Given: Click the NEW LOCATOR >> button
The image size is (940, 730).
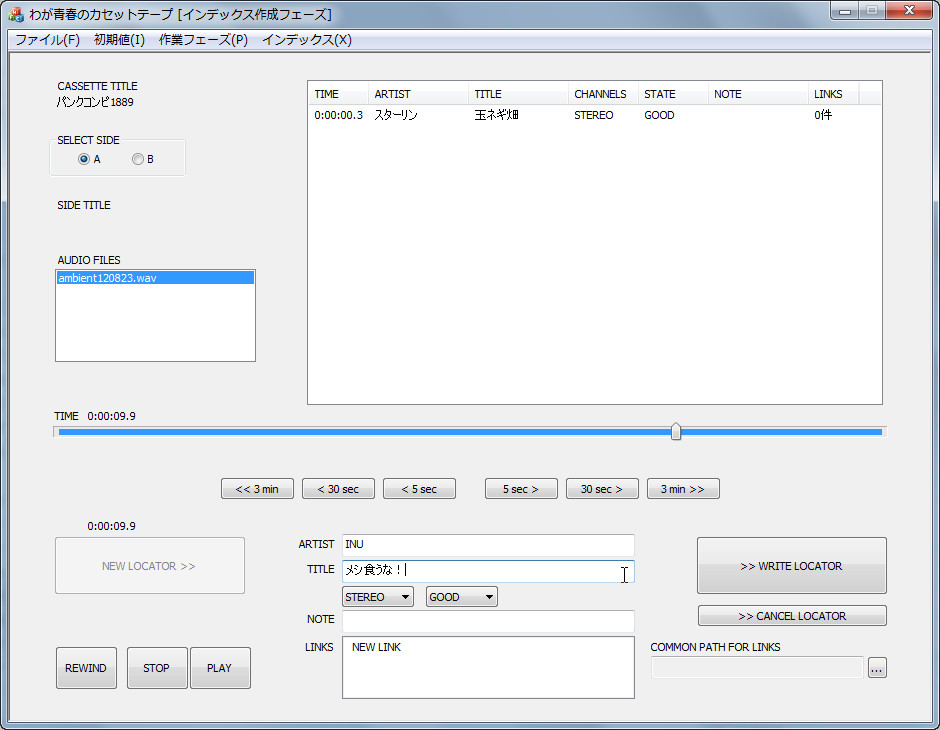Looking at the screenshot, I should pos(149,566).
